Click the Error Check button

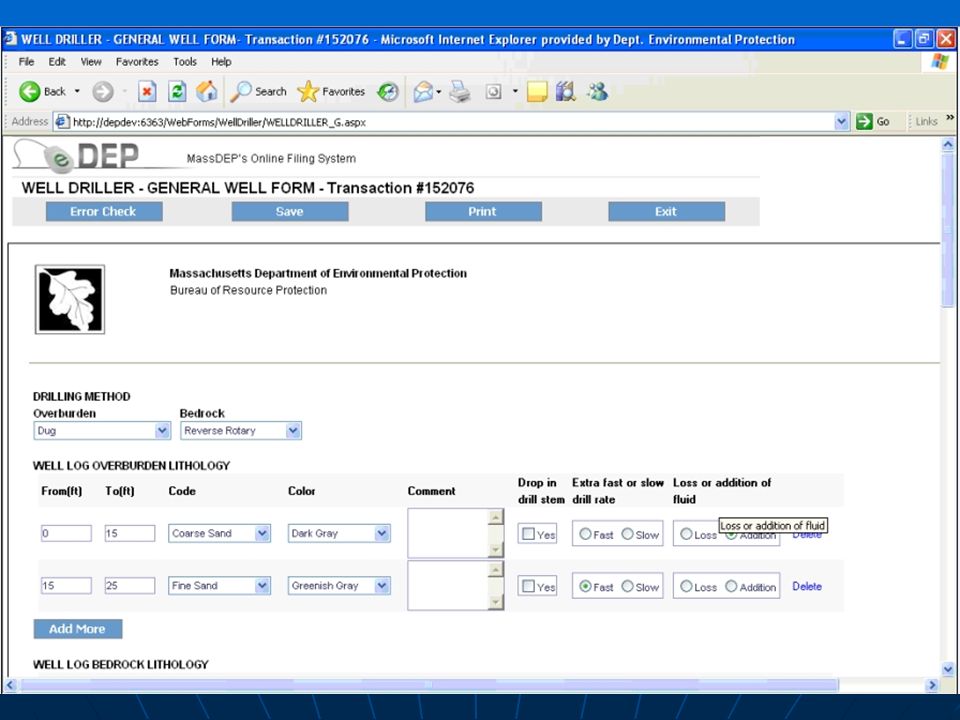103,211
